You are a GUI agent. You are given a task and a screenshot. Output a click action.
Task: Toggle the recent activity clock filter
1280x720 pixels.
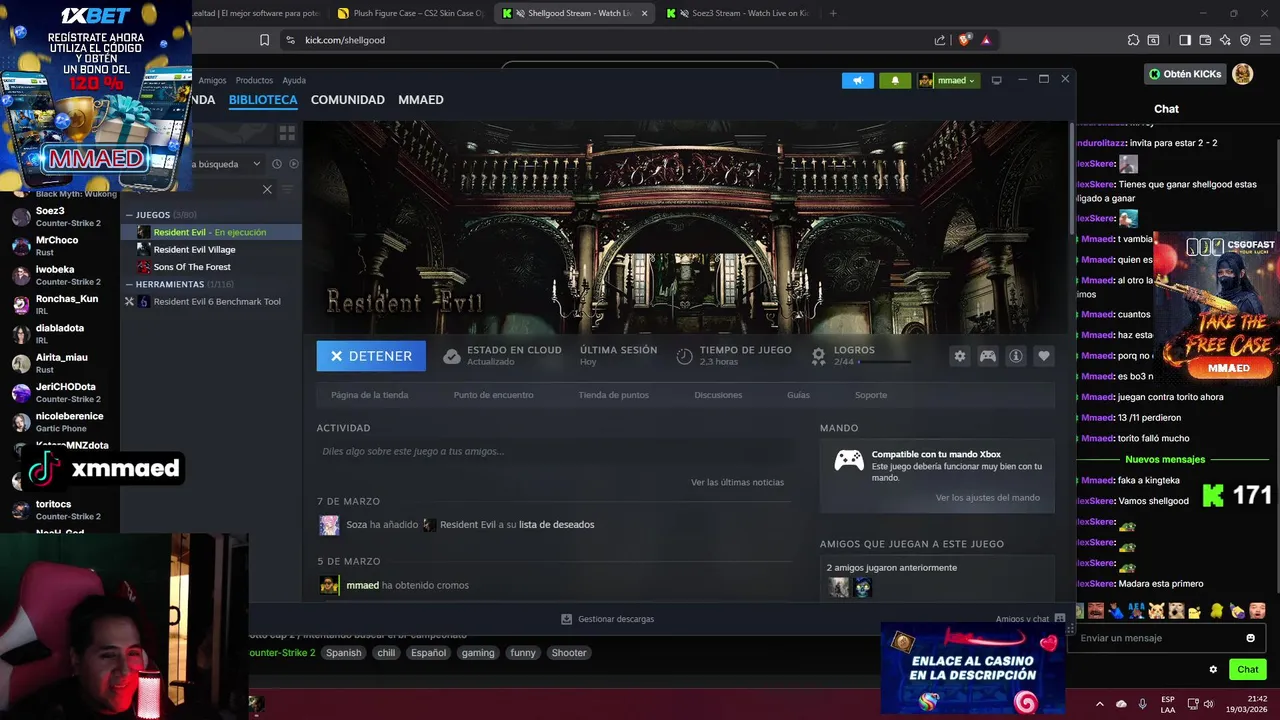[x=277, y=164]
